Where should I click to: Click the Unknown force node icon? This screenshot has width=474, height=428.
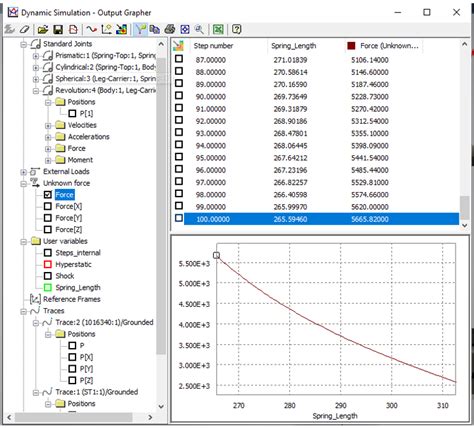point(35,183)
